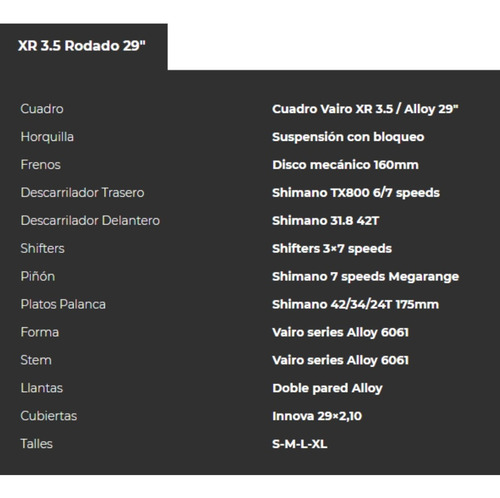500x498 pixels.
Task: Select the XR 3.5 Rodado 29" tab
Action: [82, 46]
